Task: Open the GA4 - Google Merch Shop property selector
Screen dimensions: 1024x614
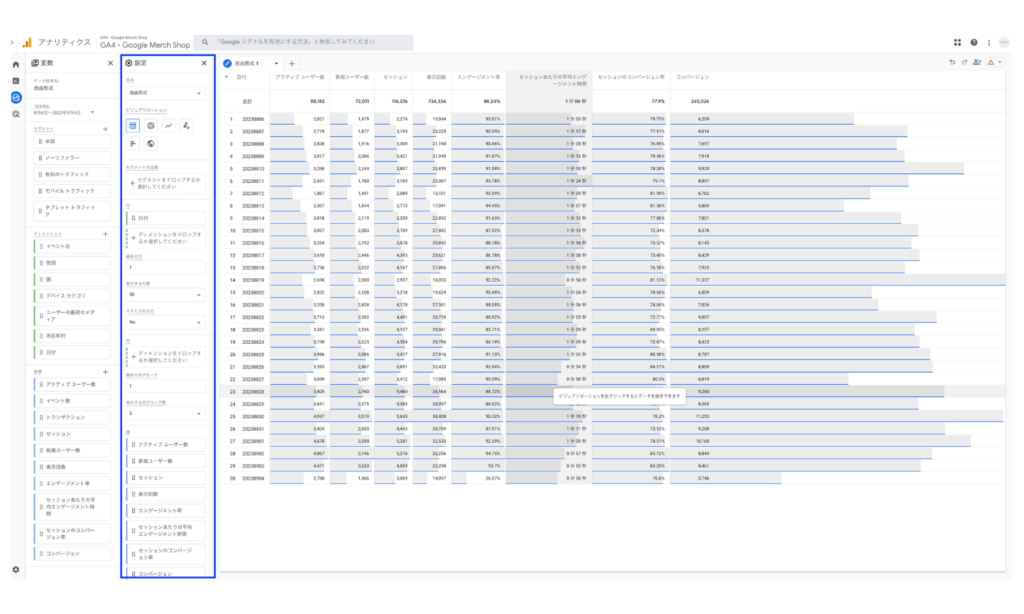Action: coord(145,43)
